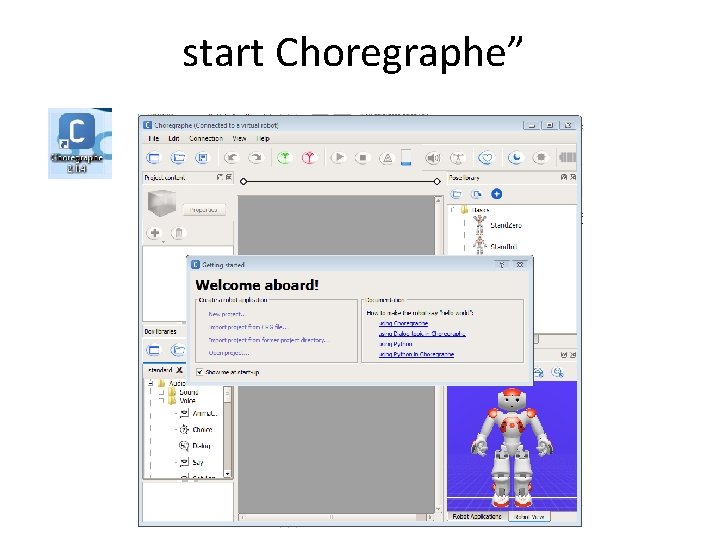Image resolution: width=720 pixels, height=540 pixels.
Task: Switch to the Robot Applications tab
Action: (x=477, y=517)
